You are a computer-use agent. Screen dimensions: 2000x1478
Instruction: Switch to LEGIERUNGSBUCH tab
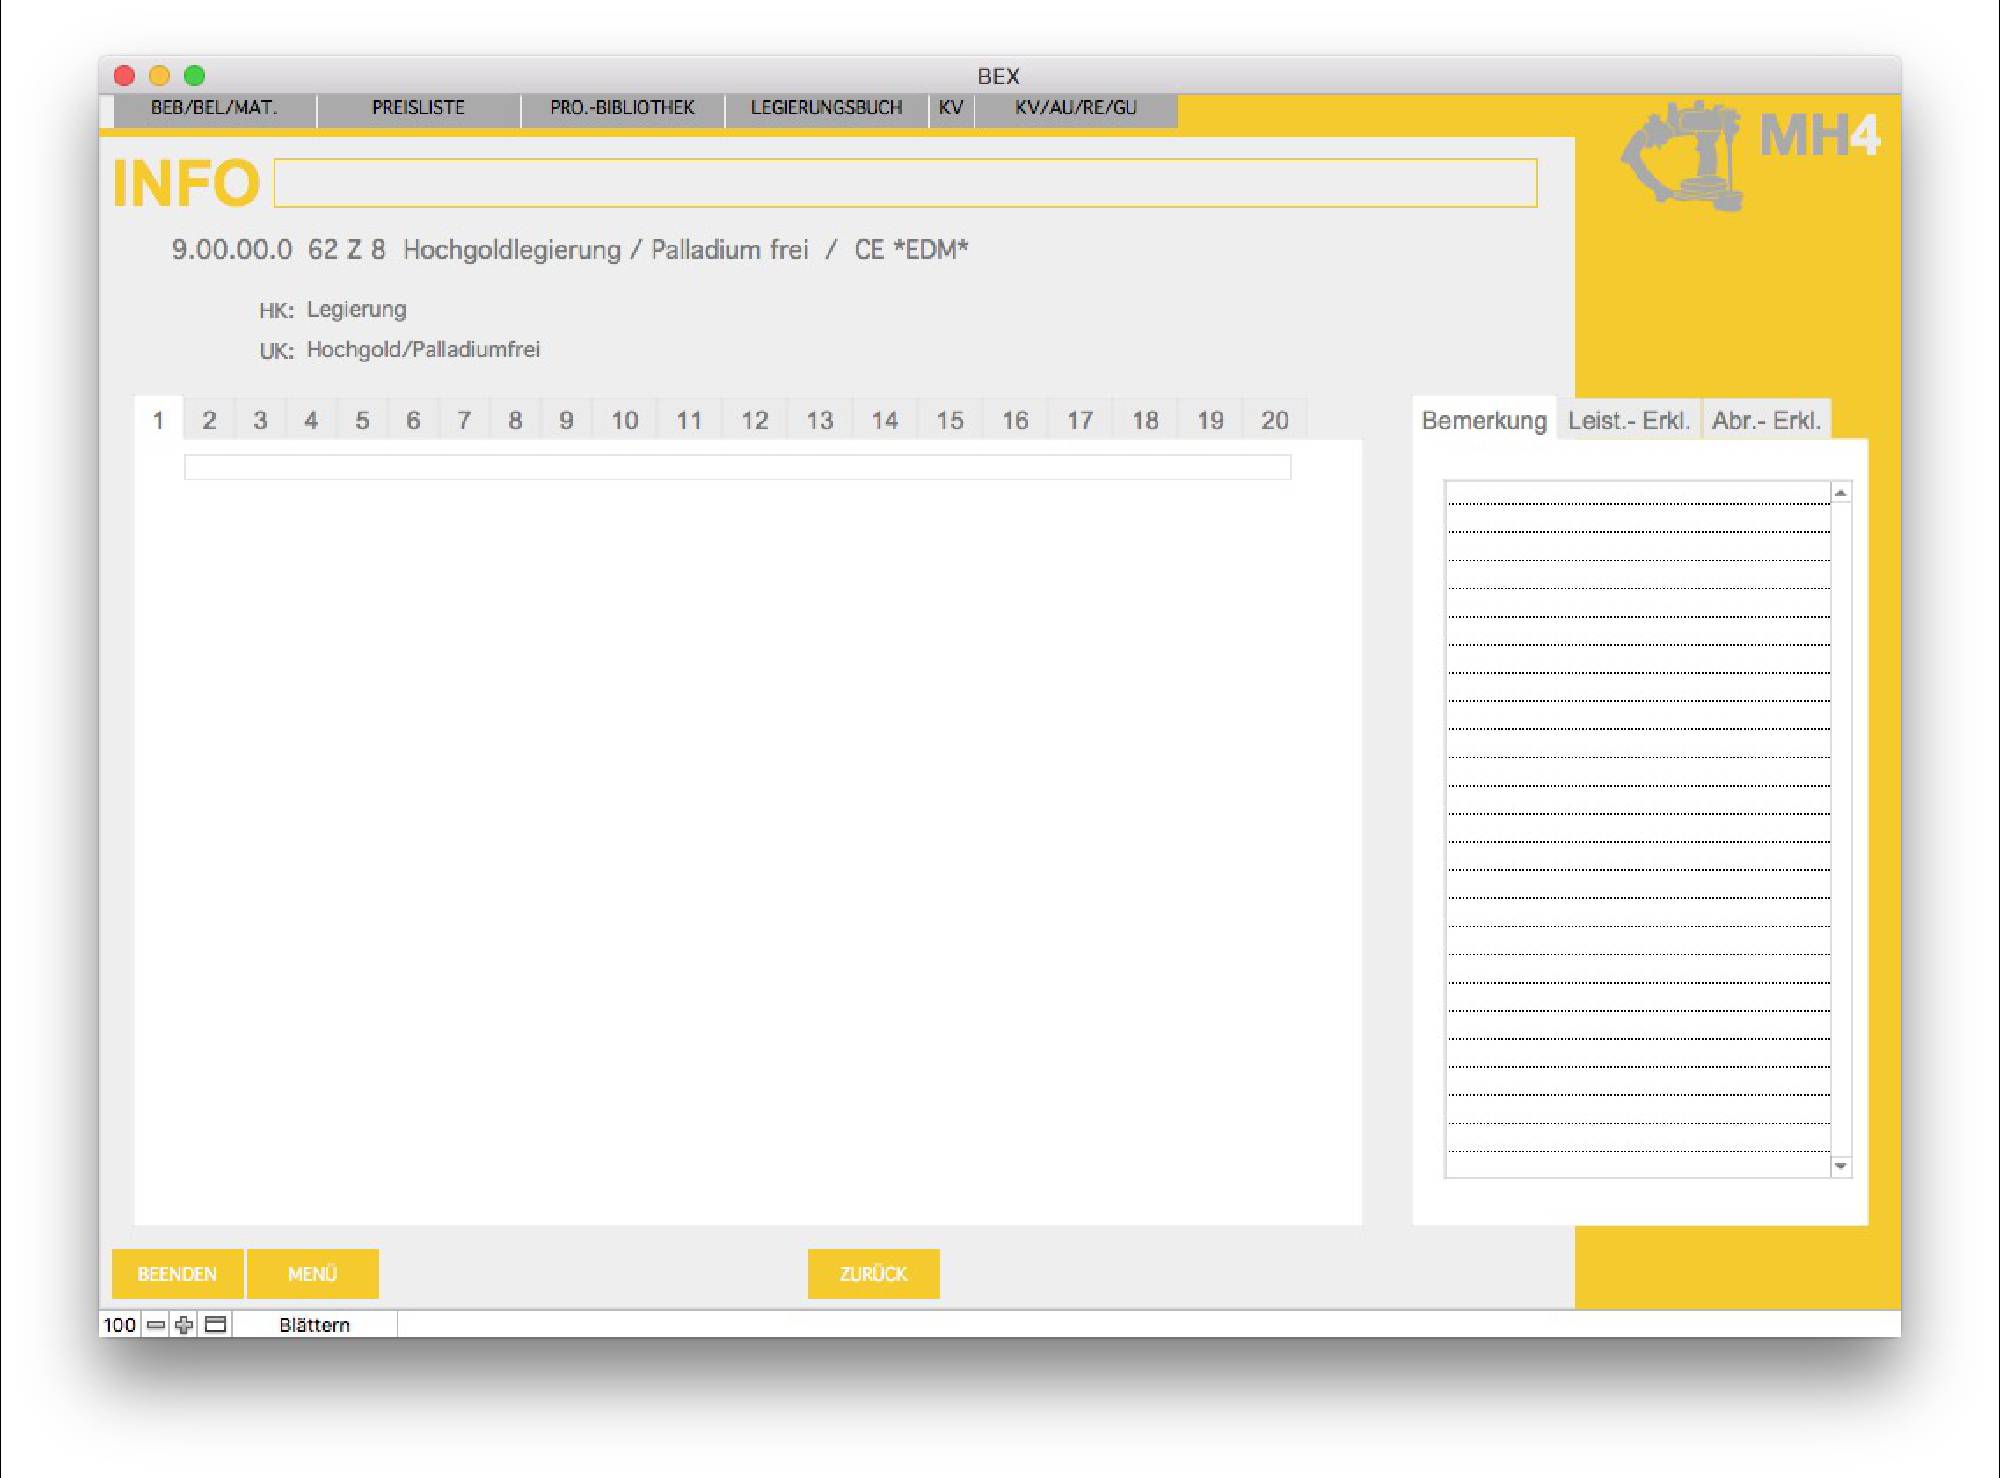[826, 108]
